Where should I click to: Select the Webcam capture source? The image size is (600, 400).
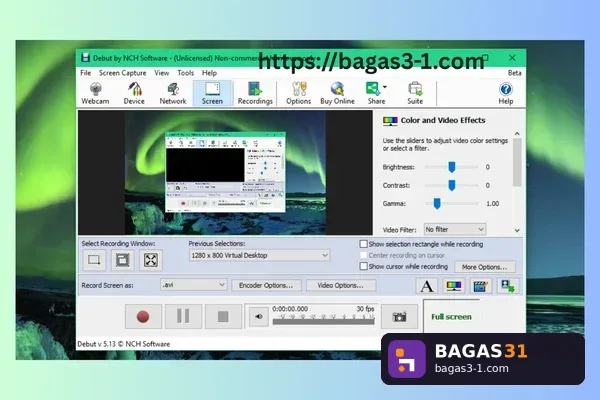[95, 93]
